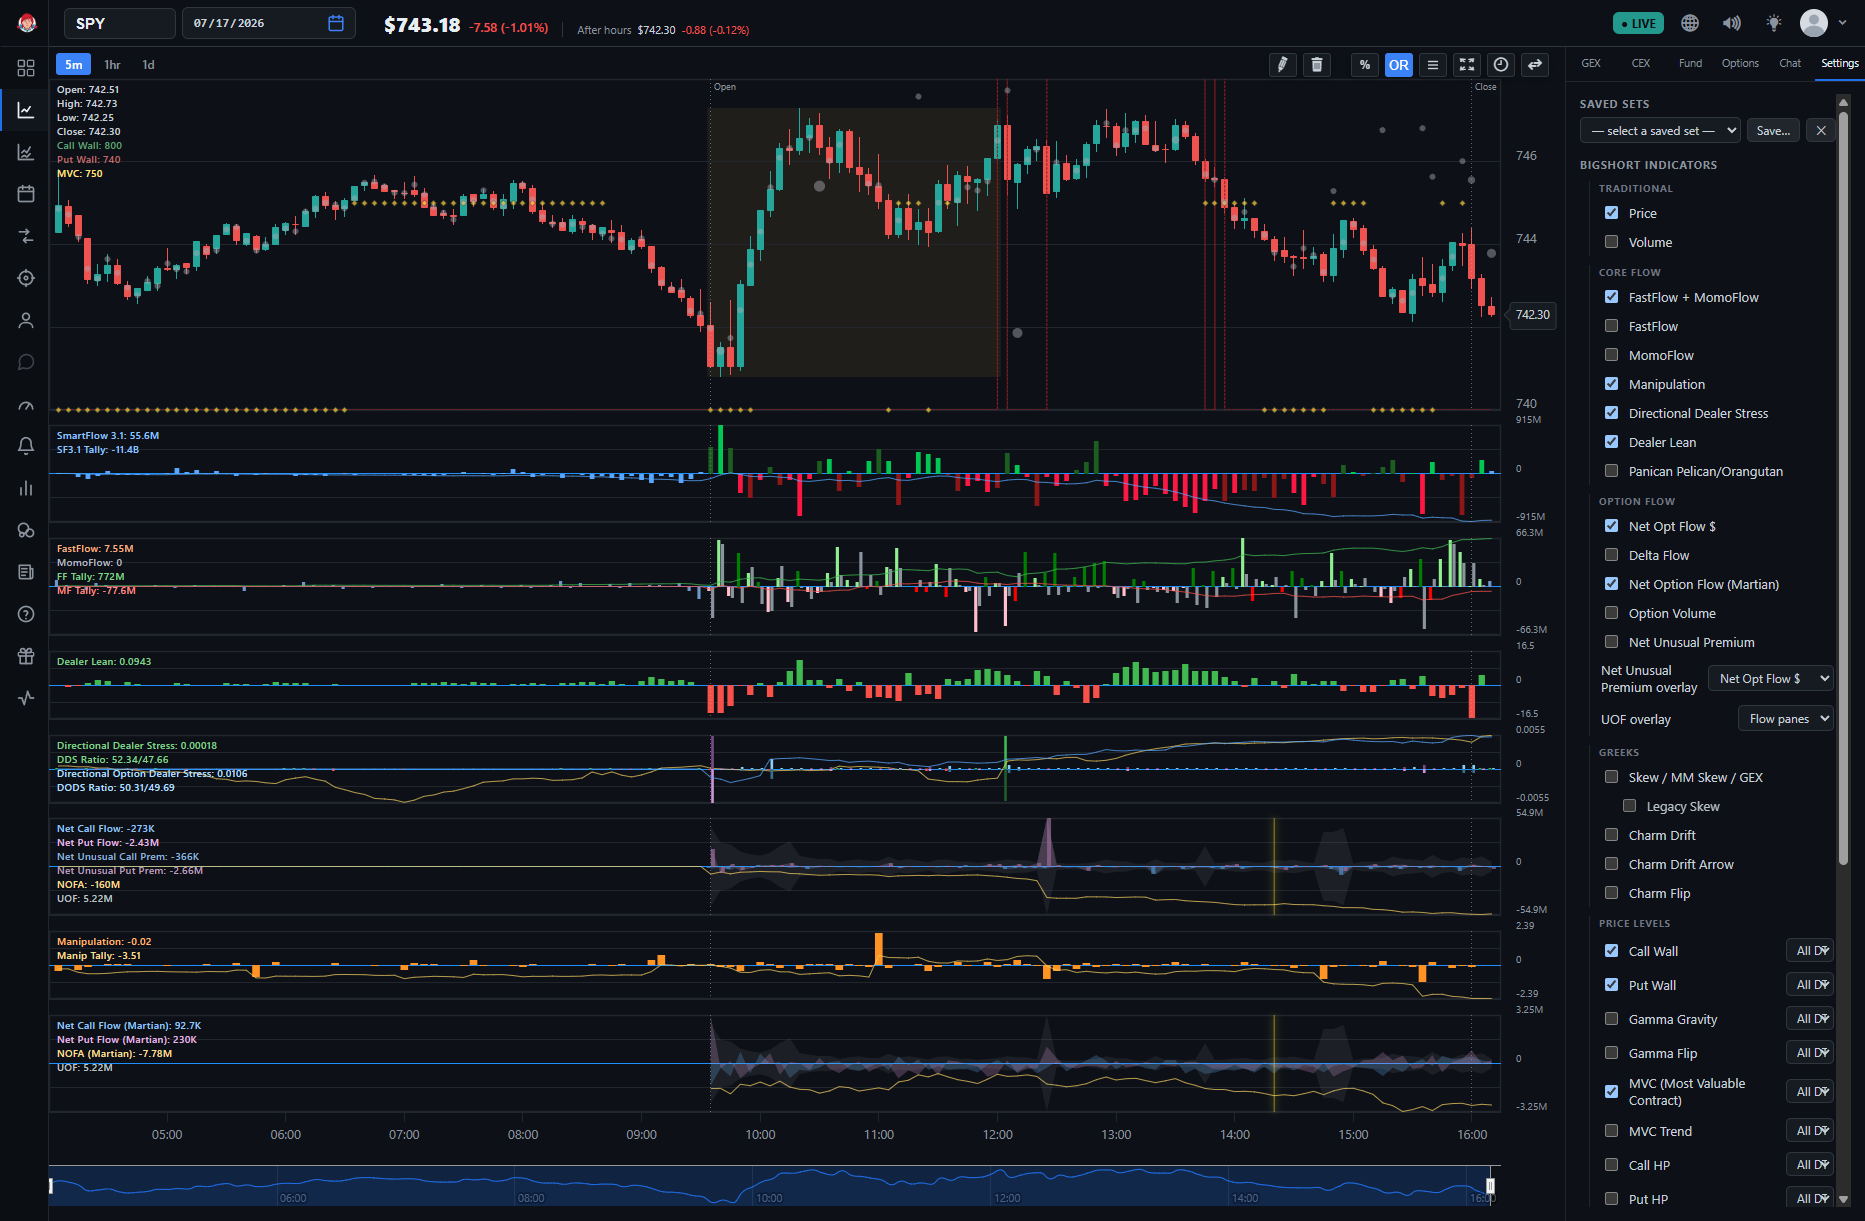This screenshot has height=1221, width=1865.
Task: Toggle the OR opening range button
Action: (1399, 65)
